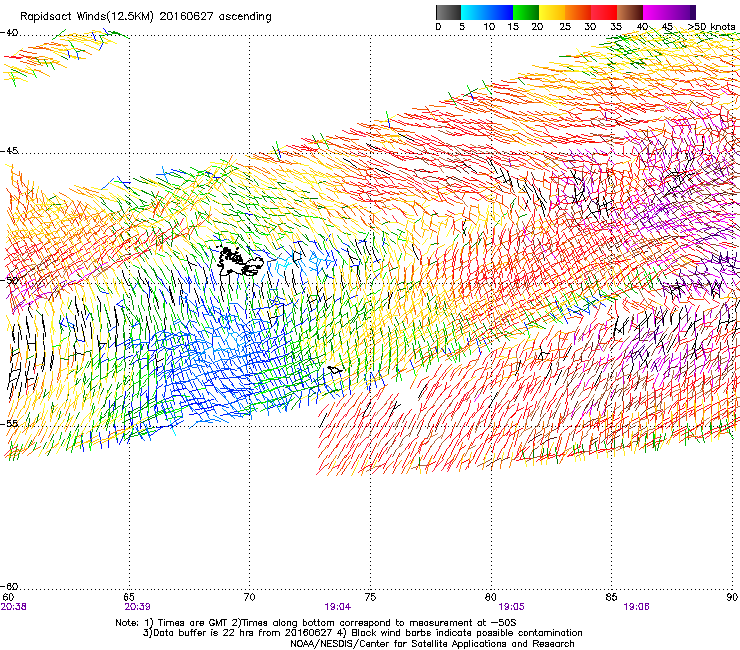Click the '80' longitude axis label

(x=491, y=597)
